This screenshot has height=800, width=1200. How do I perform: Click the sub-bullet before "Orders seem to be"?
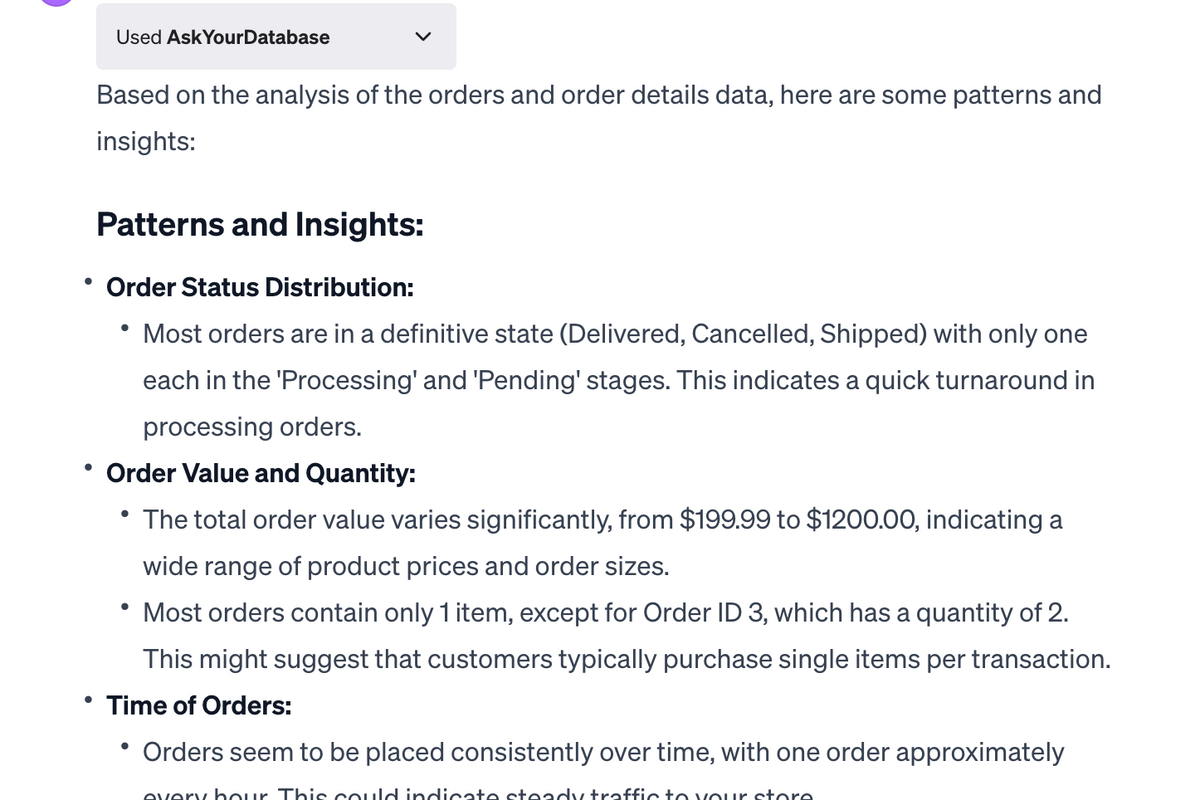[x=125, y=746]
